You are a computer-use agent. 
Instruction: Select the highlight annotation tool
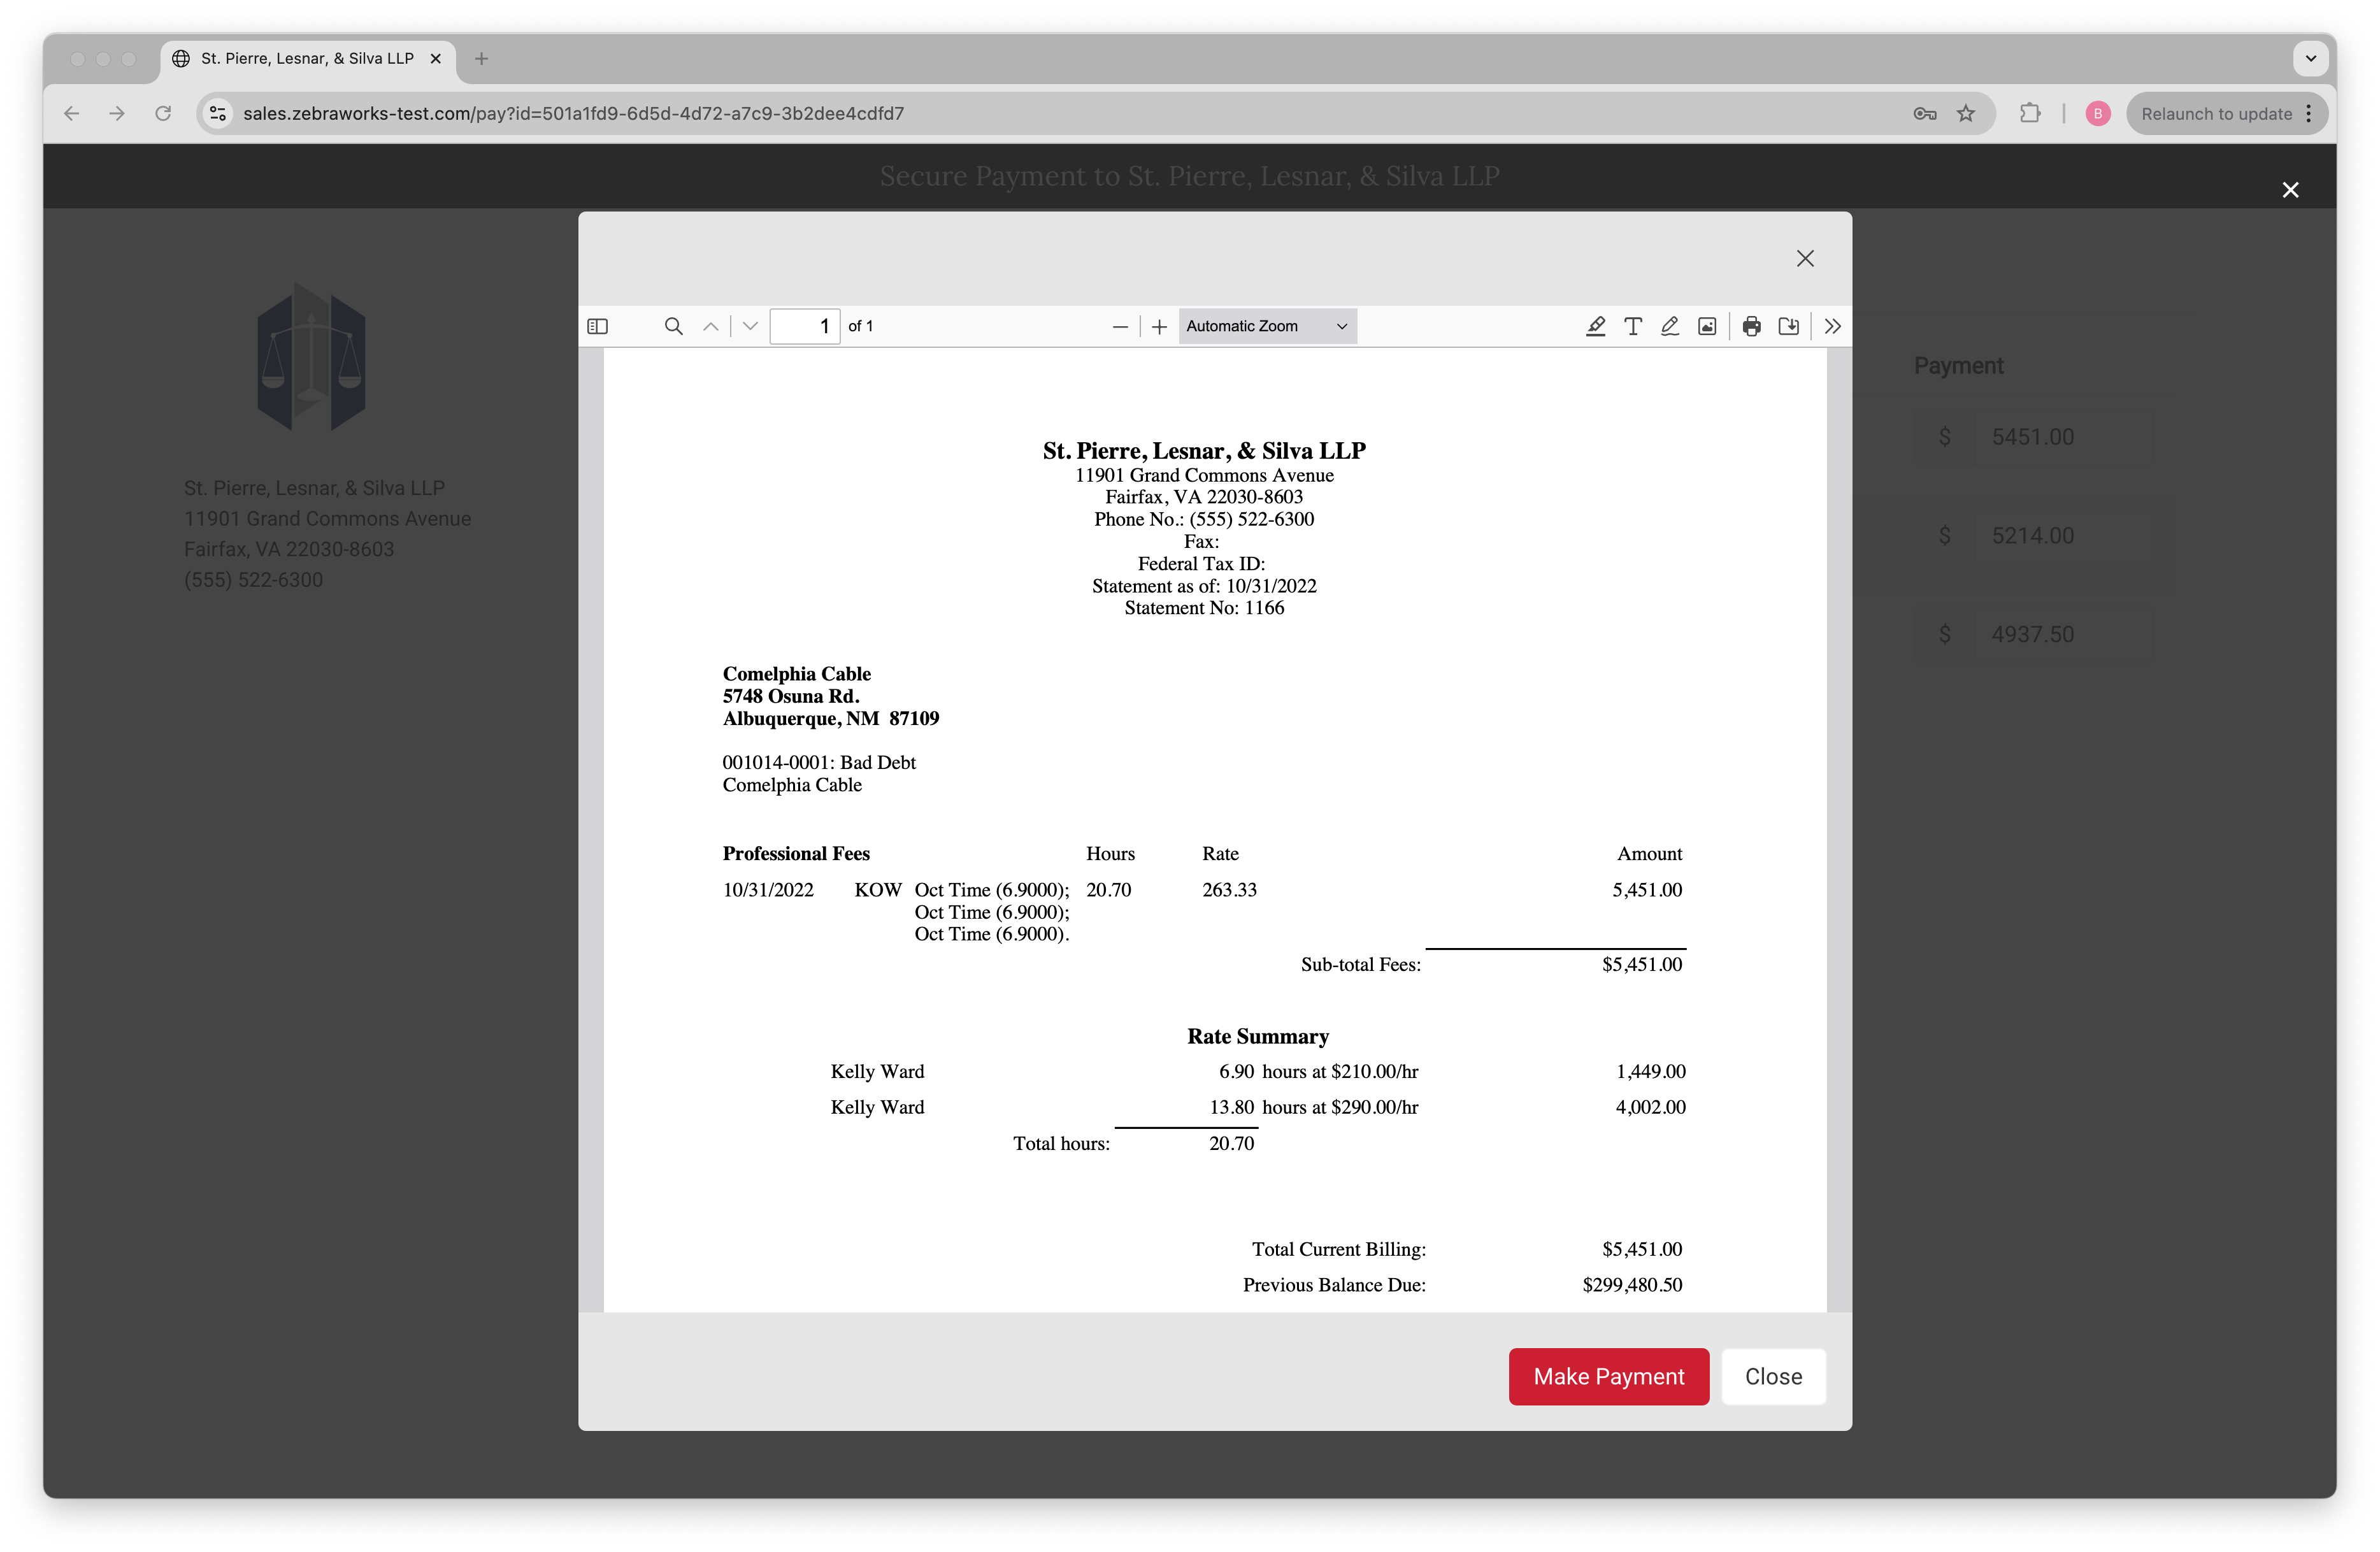(1596, 326)
